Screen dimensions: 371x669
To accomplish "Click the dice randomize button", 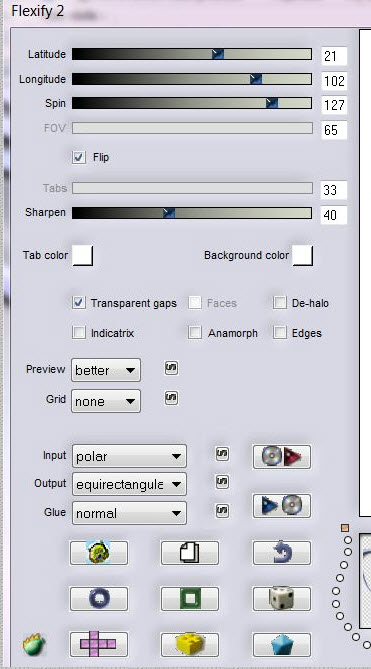I will [x=282, y=599].
